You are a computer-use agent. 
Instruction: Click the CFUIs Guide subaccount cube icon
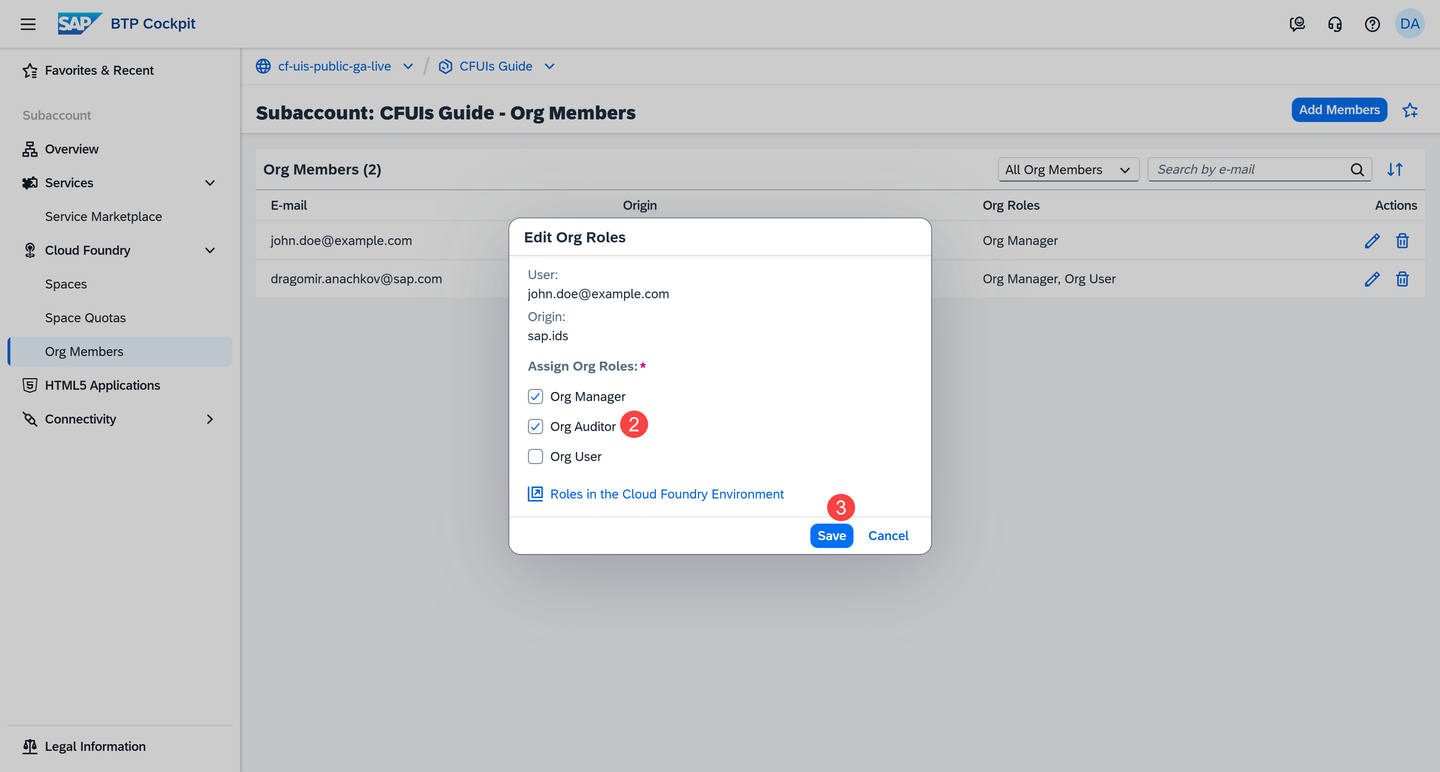click(445, 66)
